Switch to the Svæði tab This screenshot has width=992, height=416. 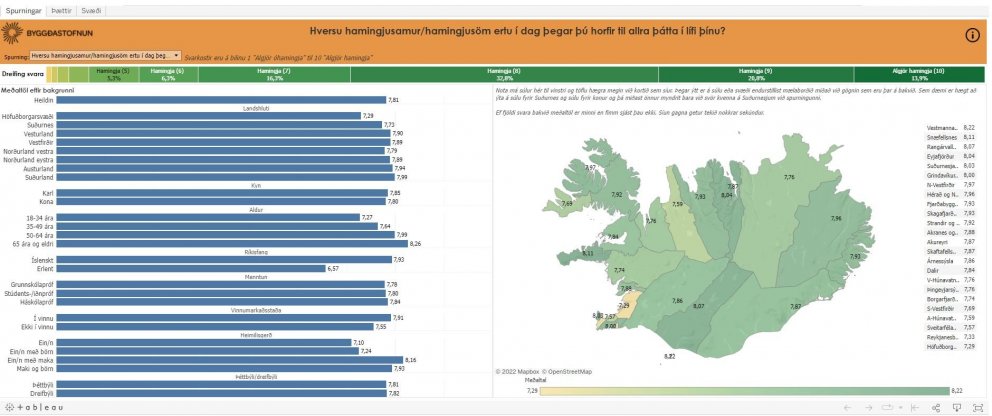(90, 8)
